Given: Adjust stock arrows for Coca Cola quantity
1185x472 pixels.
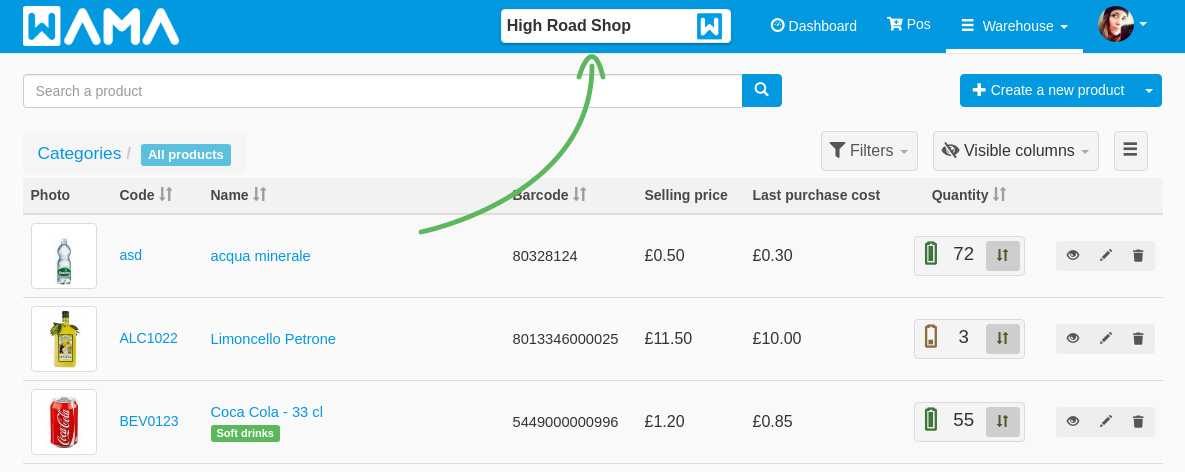Looking at the screenshot, I should point(1002,421).
